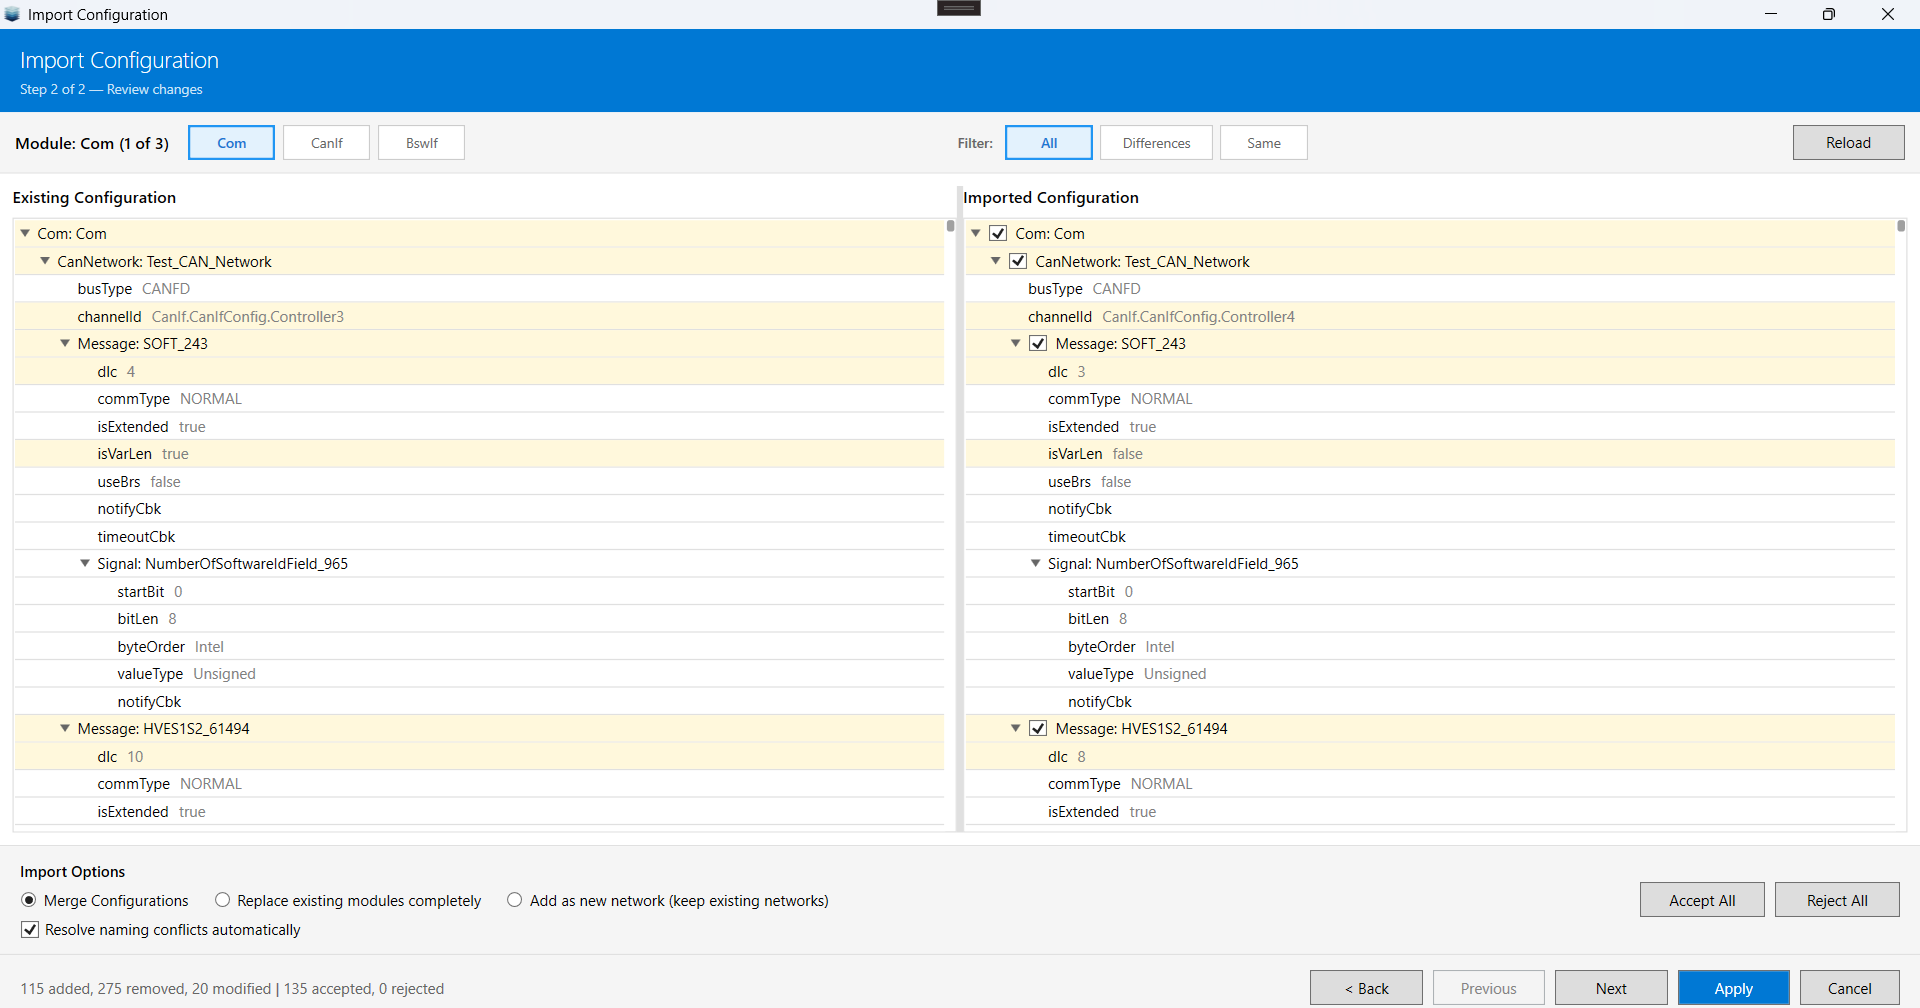Viewport: 1920px width, 1008px height.
Task: Uncheck the imported CanNetwork Test_CAN_Network checkbox
Action: (1018, 261)
